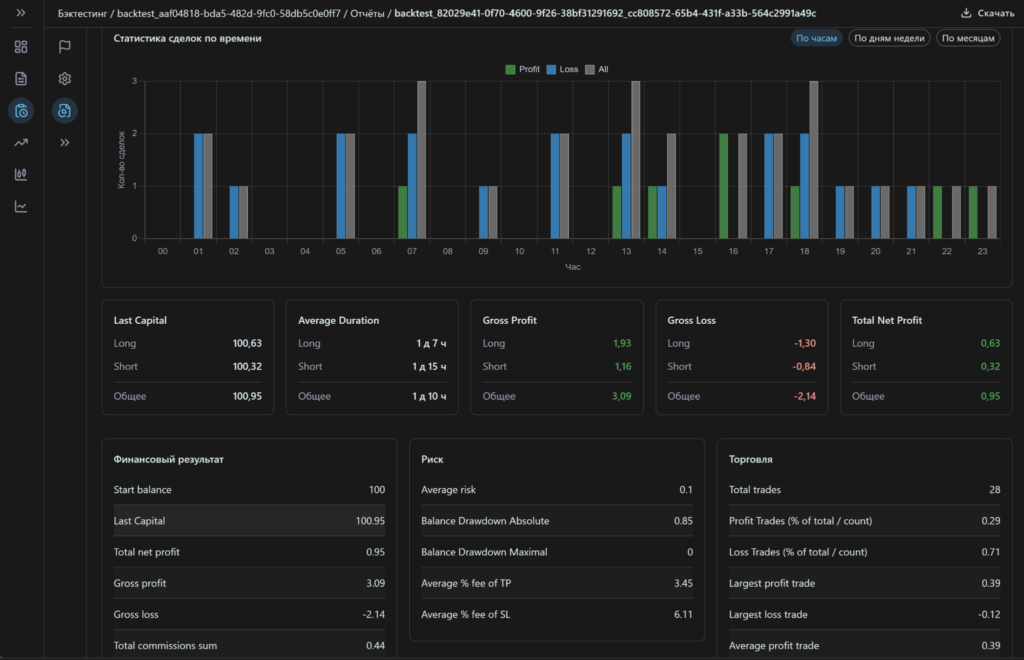Toggle the Profit series in chart legend
The width and height of the screenshot is (1024, 660).
tap(522, 69)
